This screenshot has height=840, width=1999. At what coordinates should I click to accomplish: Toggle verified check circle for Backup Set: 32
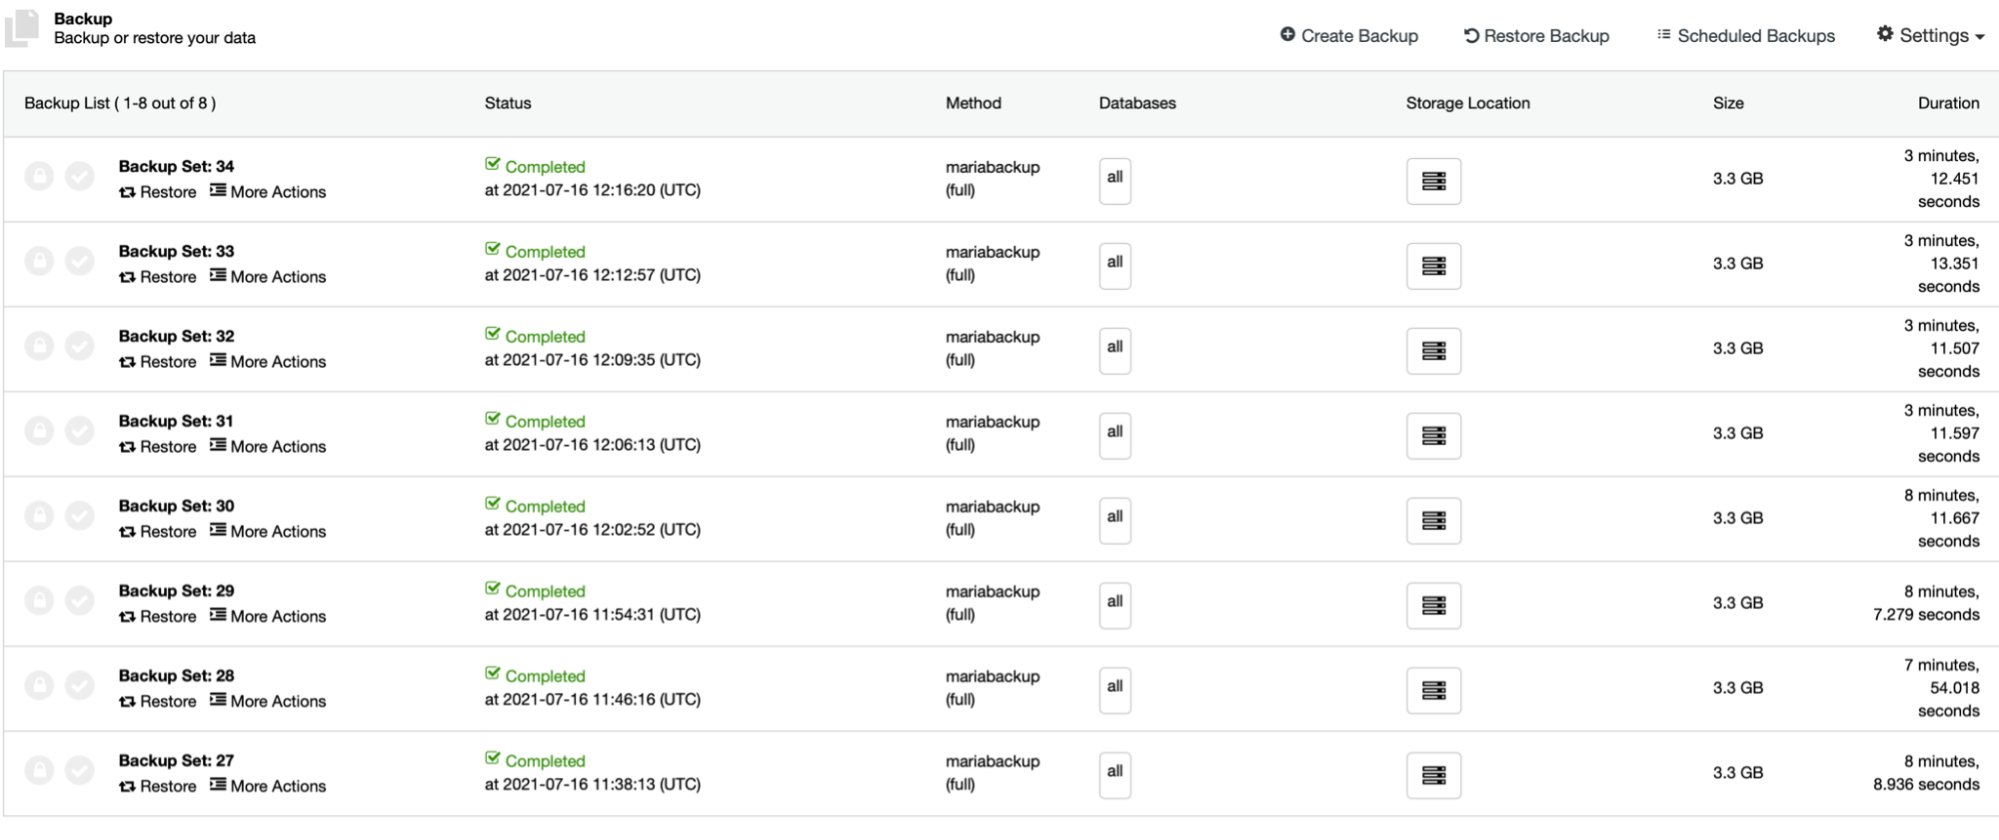(x=80, y=347)
